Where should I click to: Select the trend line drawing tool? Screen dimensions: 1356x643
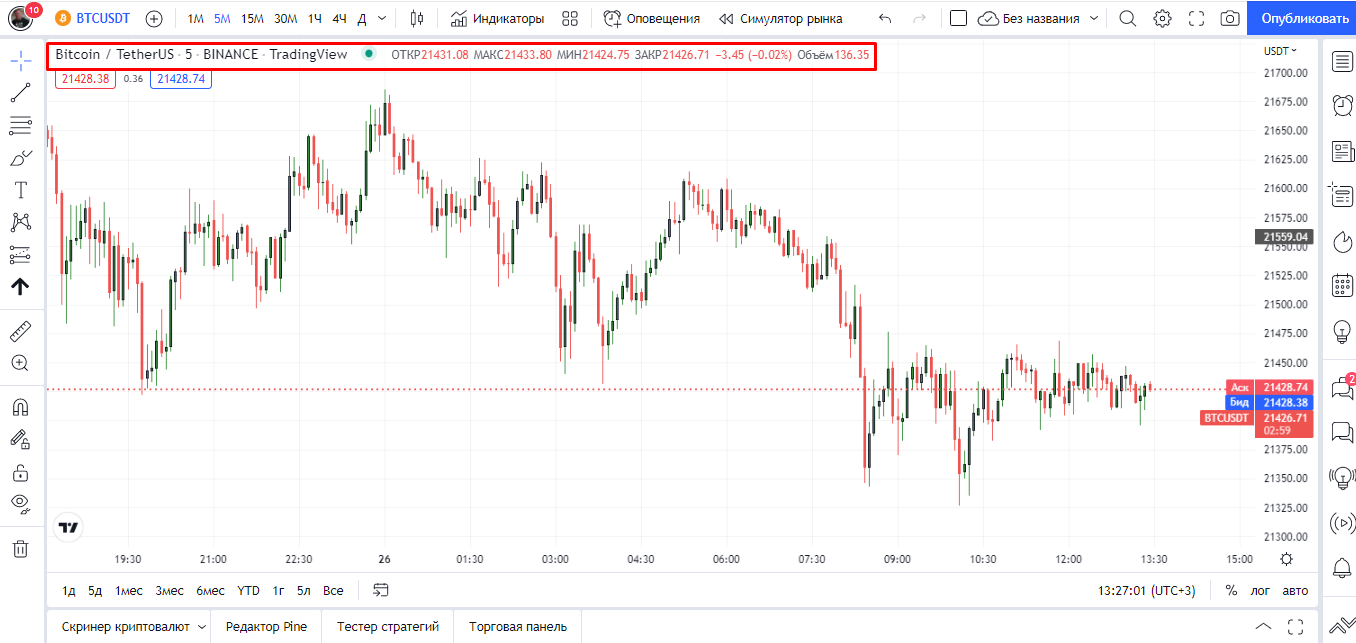point(20,92)
